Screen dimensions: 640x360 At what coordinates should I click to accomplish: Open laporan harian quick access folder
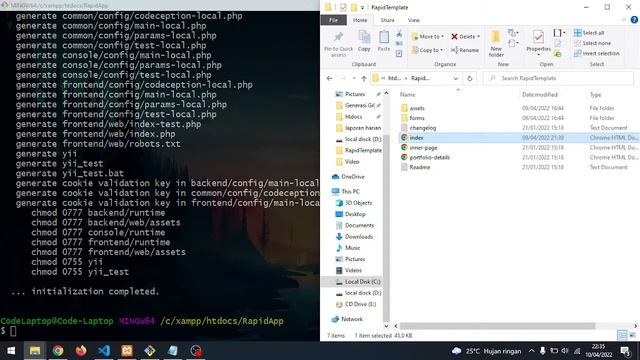362,128
